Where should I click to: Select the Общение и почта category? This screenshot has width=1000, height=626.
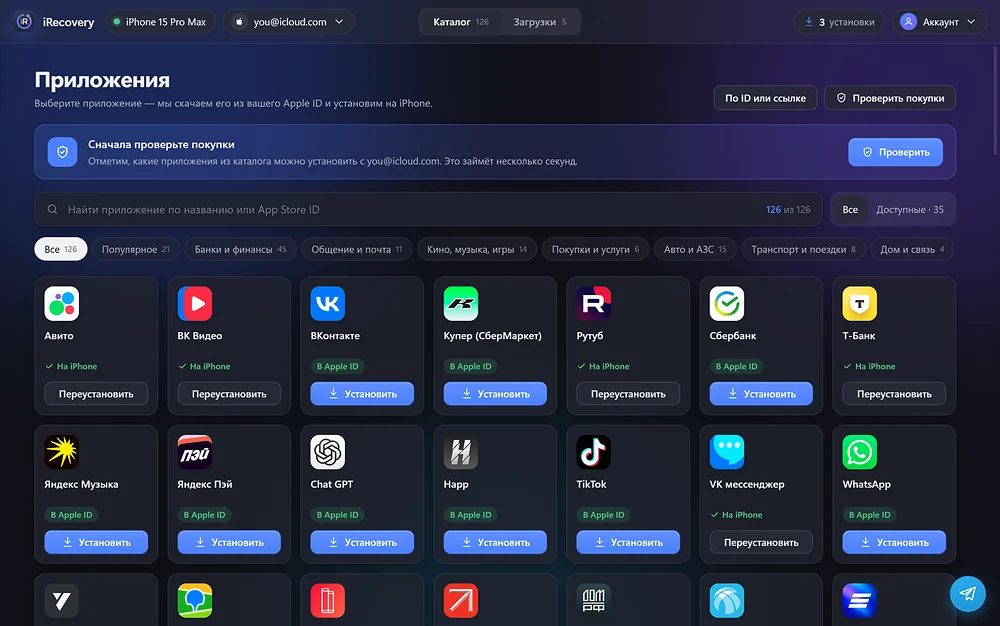pyautogui.click(x=357, y=249)
